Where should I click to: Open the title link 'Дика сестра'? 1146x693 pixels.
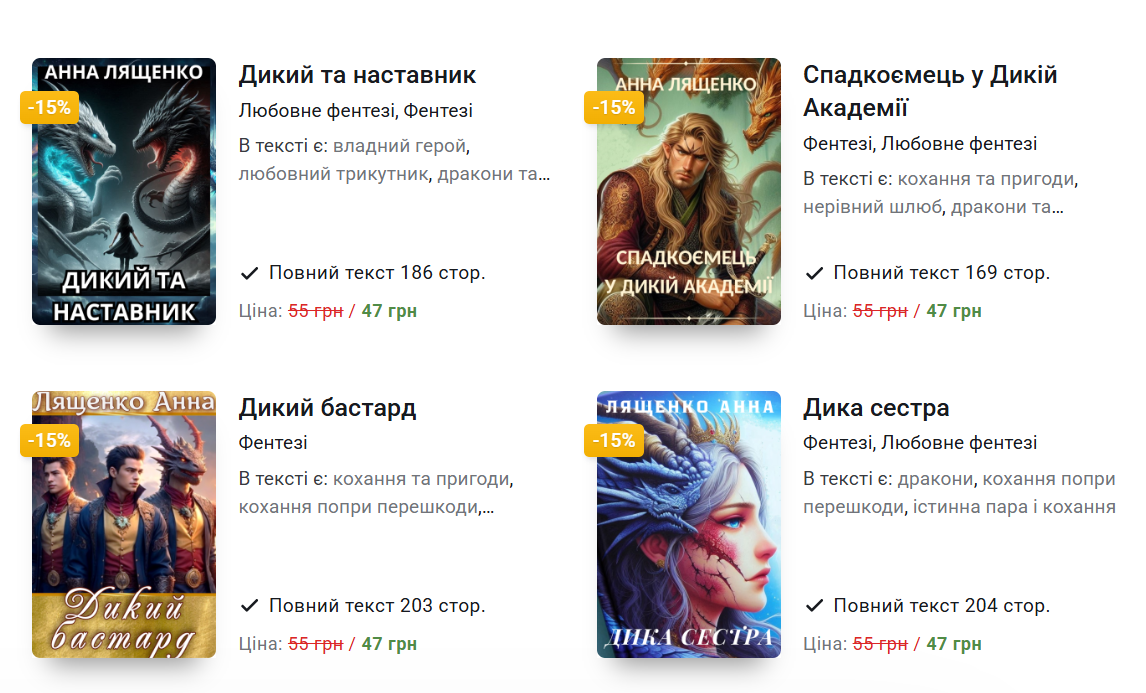coord(876,408)
